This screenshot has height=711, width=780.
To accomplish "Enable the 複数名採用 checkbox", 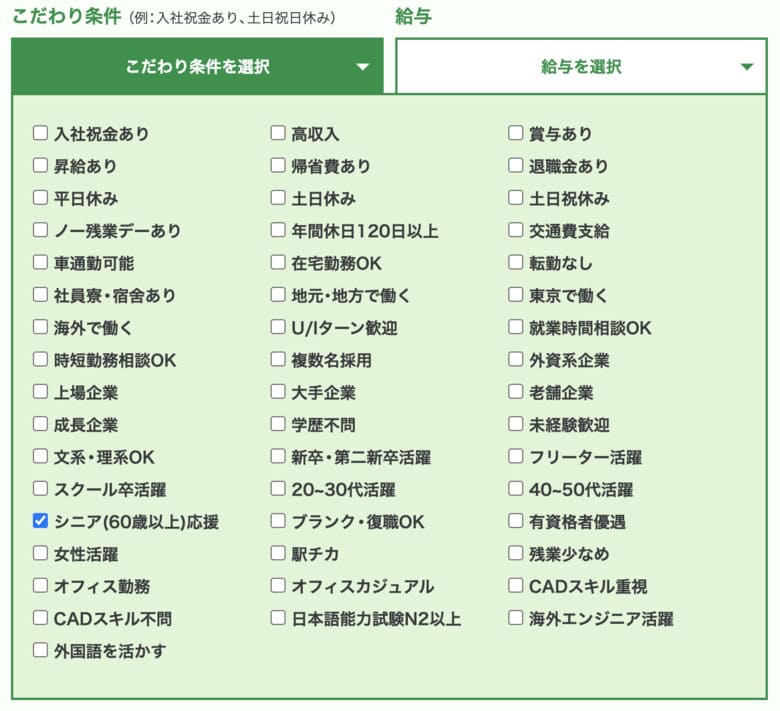I will tap(278, 359).
